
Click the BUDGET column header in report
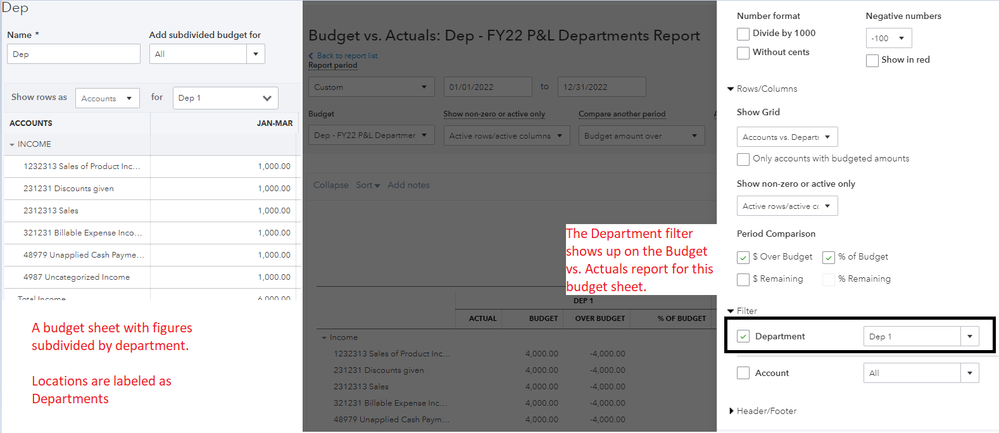(x=543, y=318)
